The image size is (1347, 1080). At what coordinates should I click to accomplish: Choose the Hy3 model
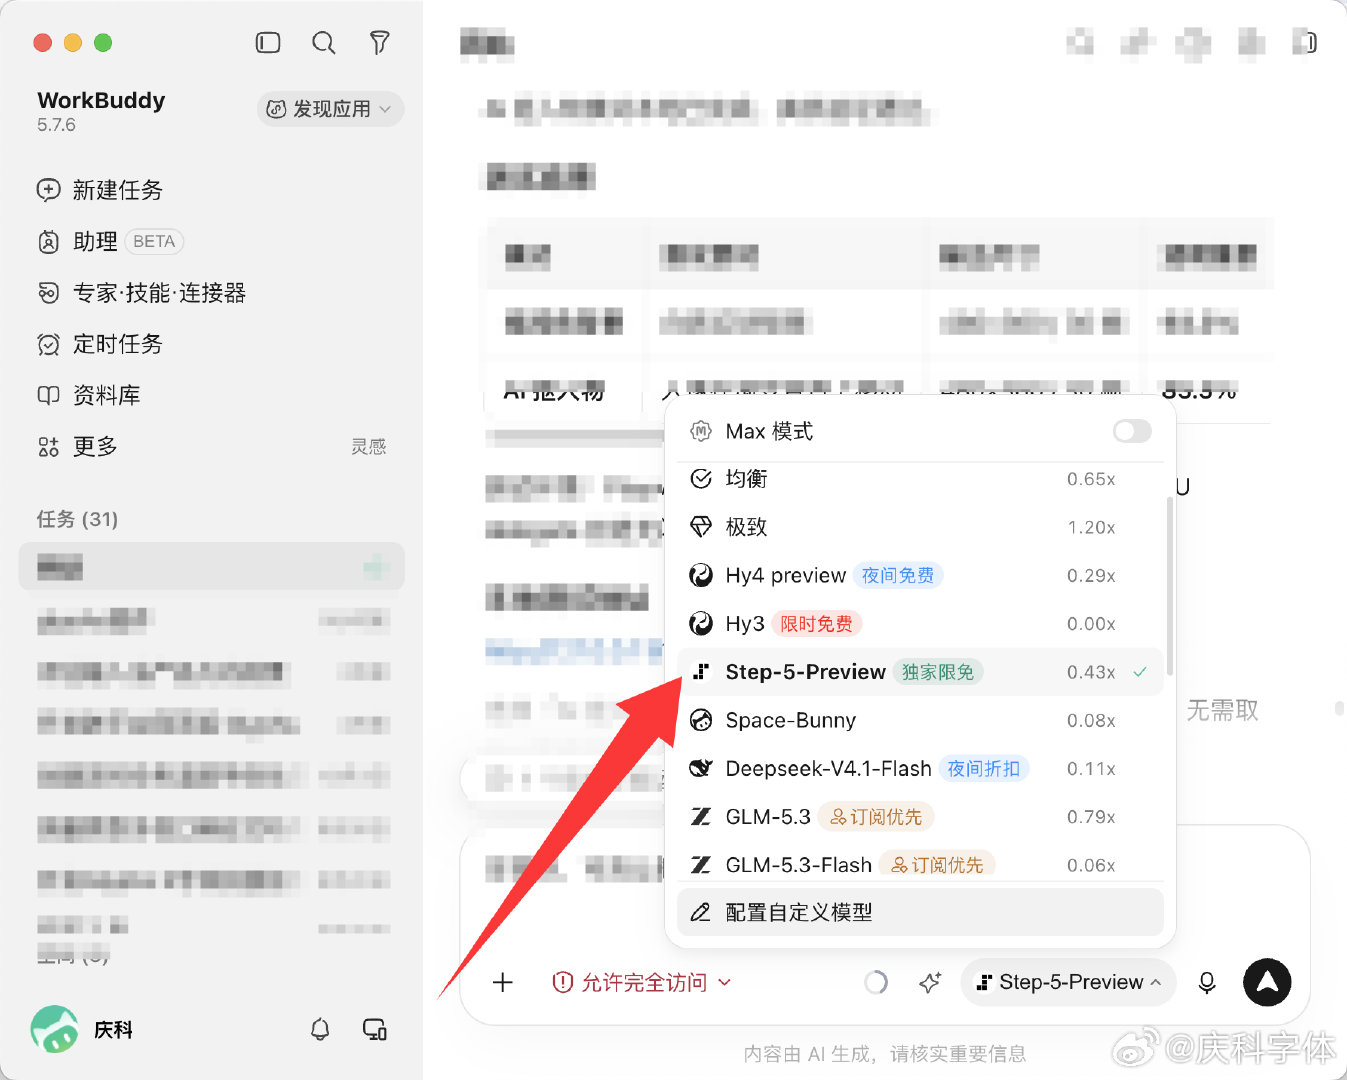tap(920, 623)
